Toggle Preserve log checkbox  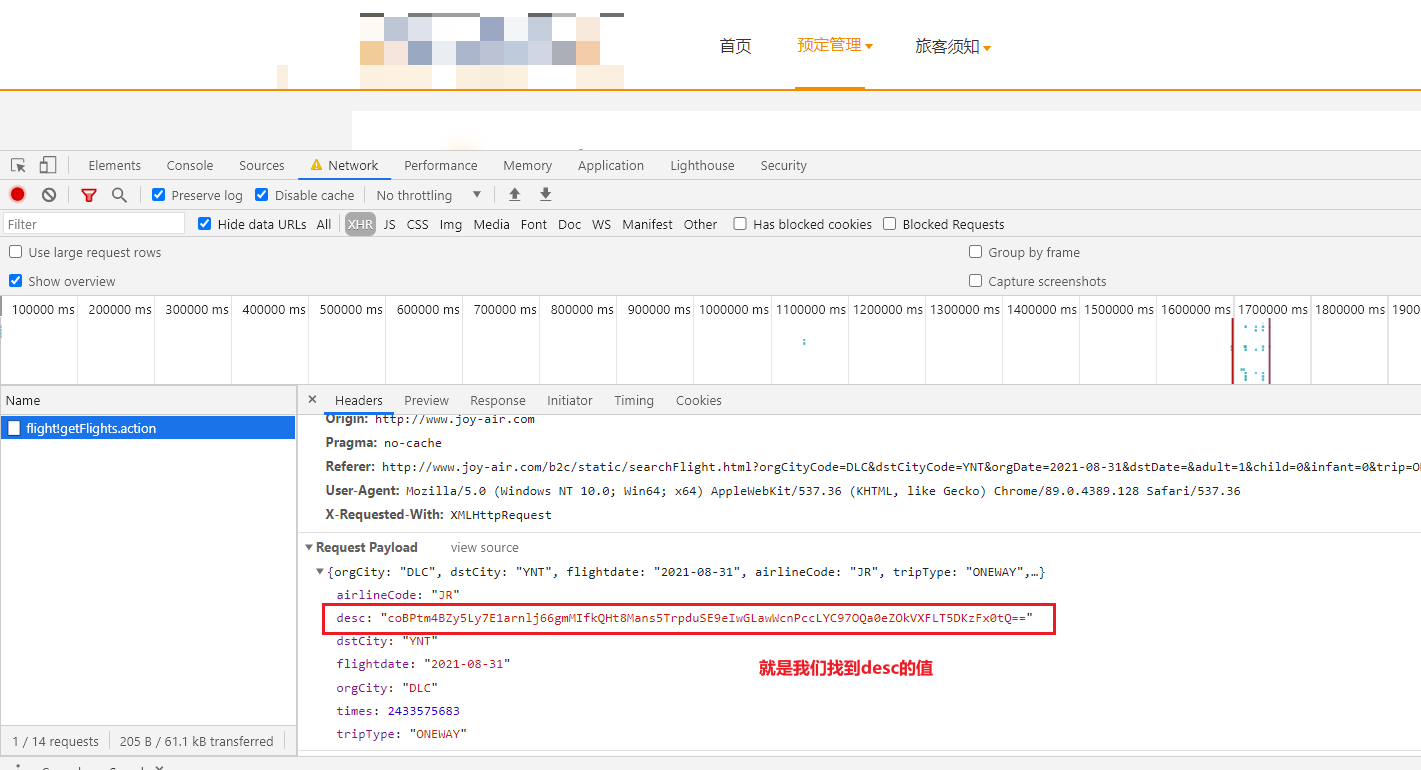click(x=158, y=195)
